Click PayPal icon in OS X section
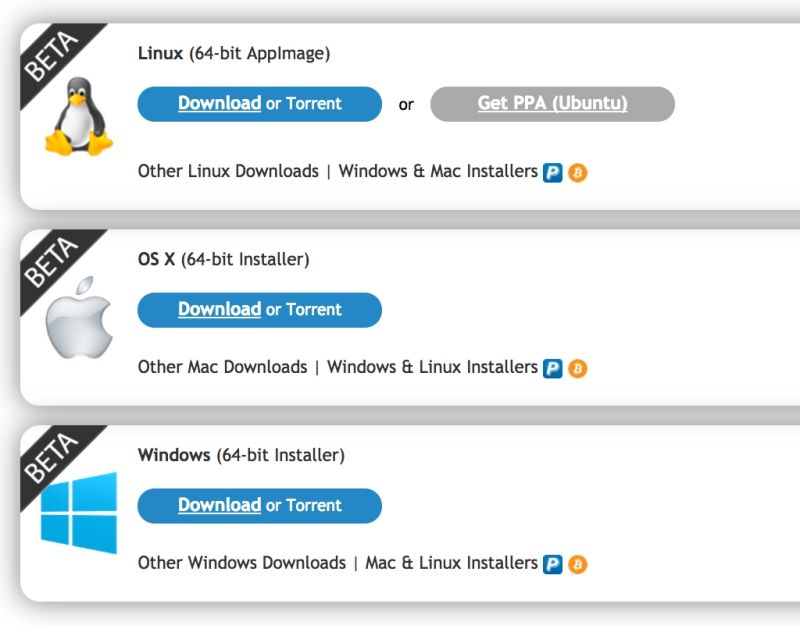This screenshot has width=800, height=625. click(553, 368)
